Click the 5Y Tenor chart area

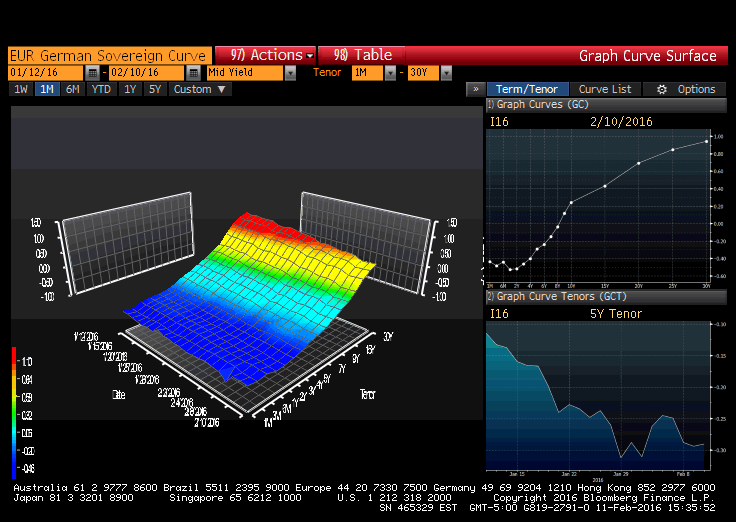coord(598,396)
